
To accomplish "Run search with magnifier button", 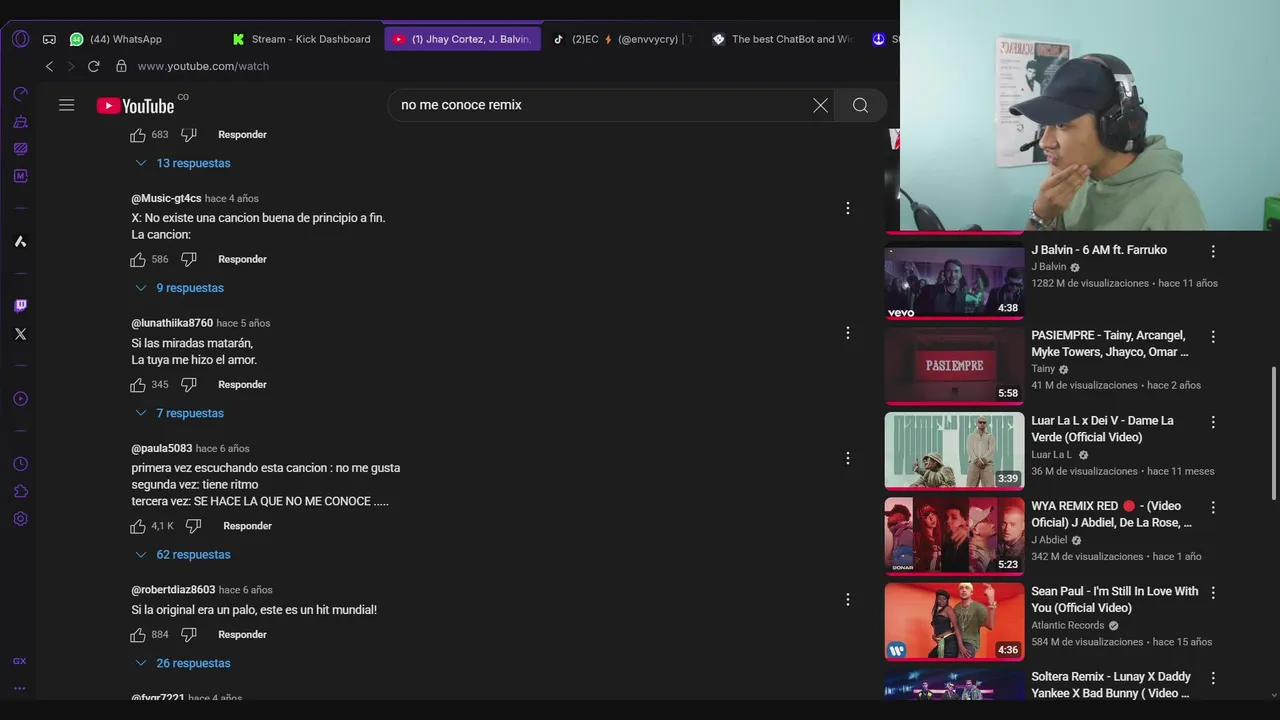I will 860,105.
